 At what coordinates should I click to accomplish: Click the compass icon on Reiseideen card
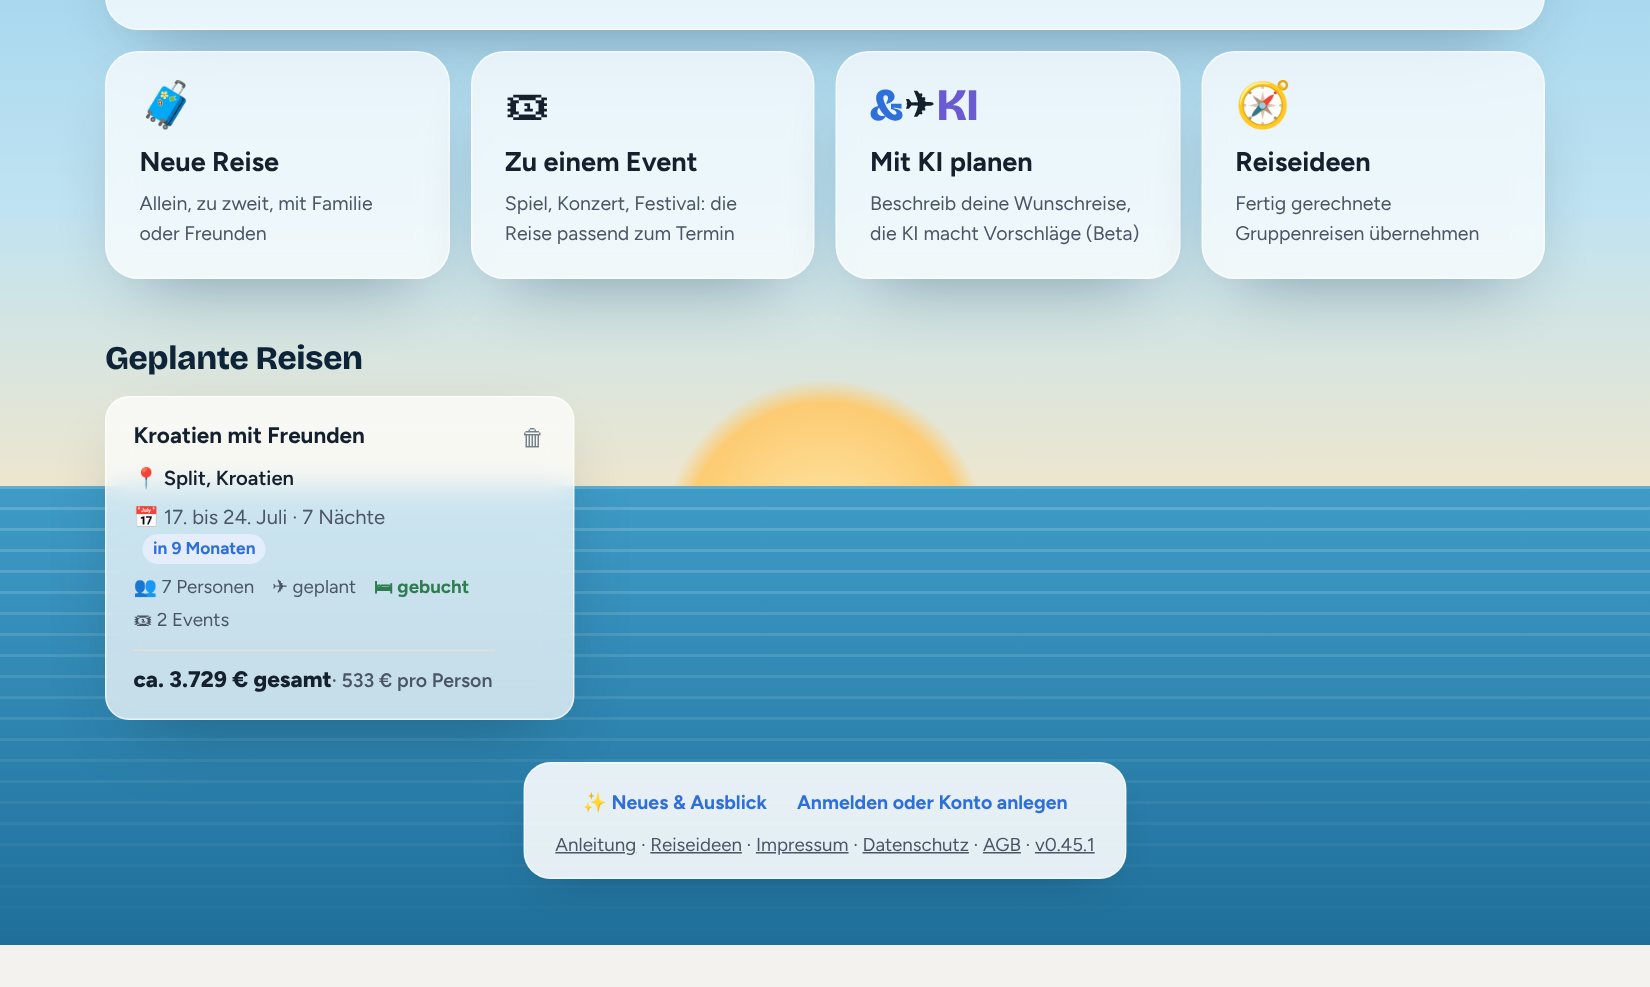pos(1262,104)
